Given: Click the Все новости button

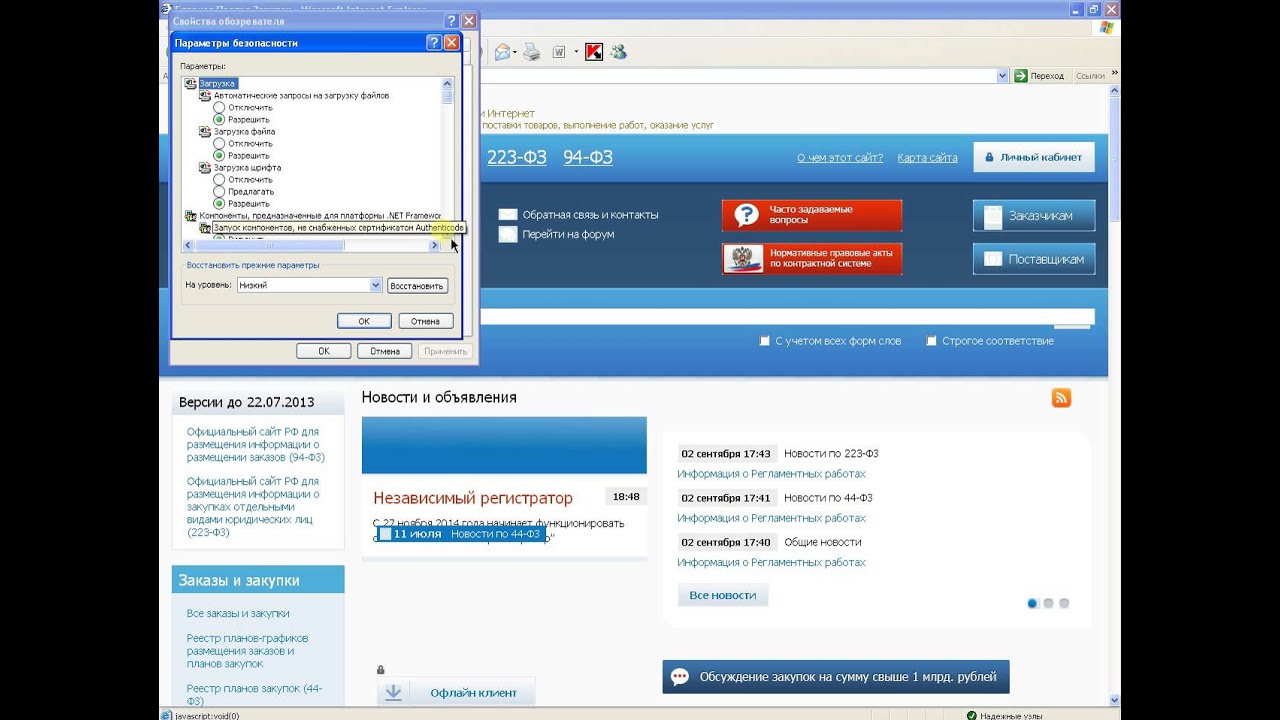Looking at the screenshot, I should point(723,595).
